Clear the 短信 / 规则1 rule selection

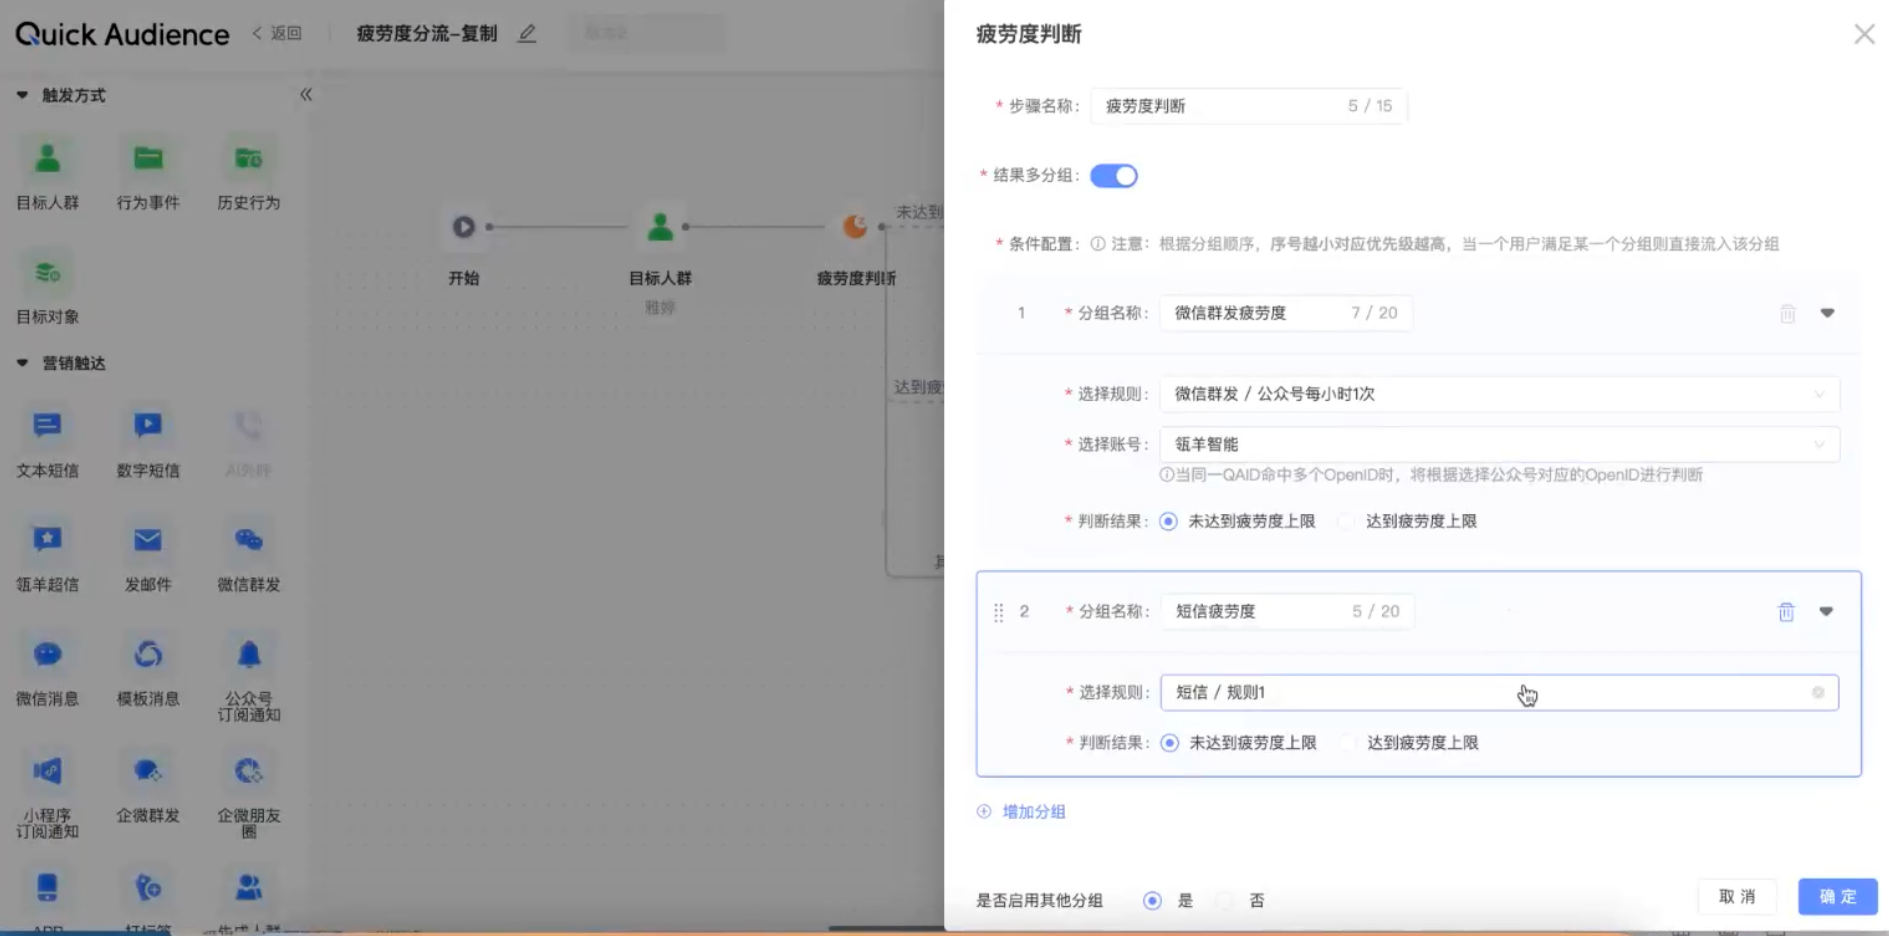click(1818, 692)
